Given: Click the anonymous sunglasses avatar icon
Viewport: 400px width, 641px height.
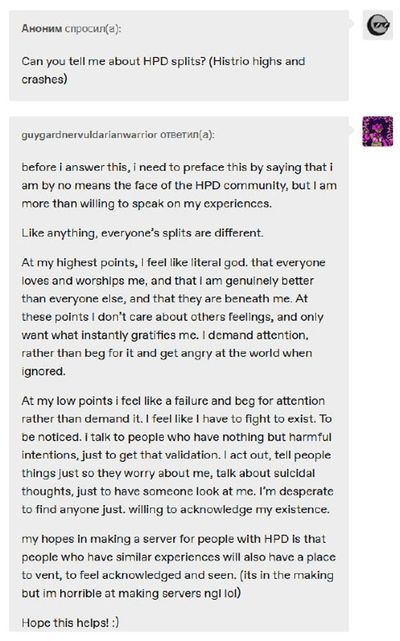Looking at the screenshot, I should pyautogui.click(x=378, y=25).
